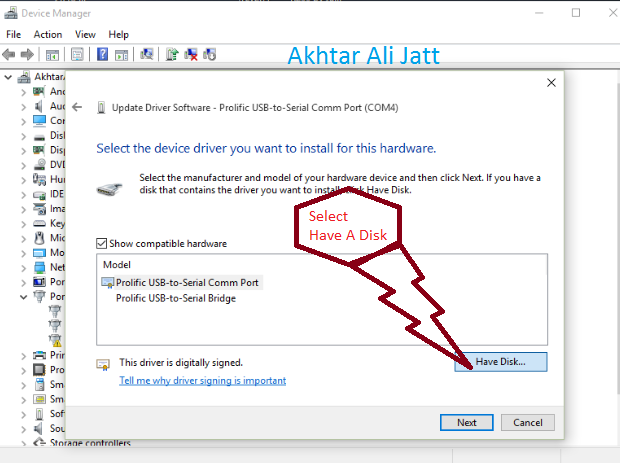Screen dimensions: 620x463
Task: Click the blue Help question mark icon
Action: (102, 54)
